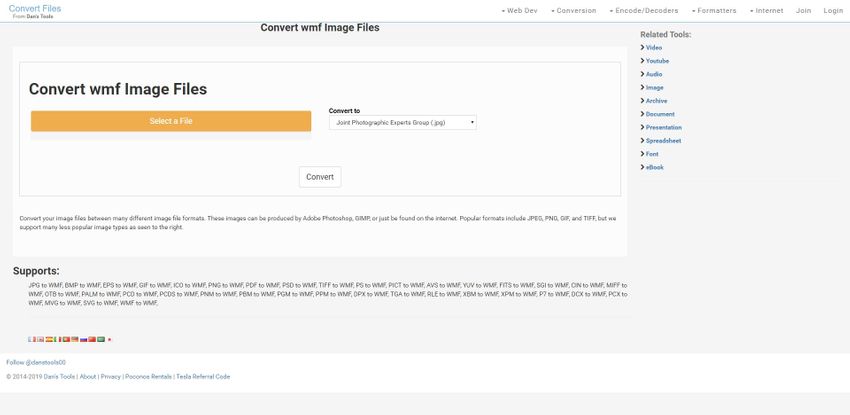Open the Convert to format dropdown

coord(402,122)
